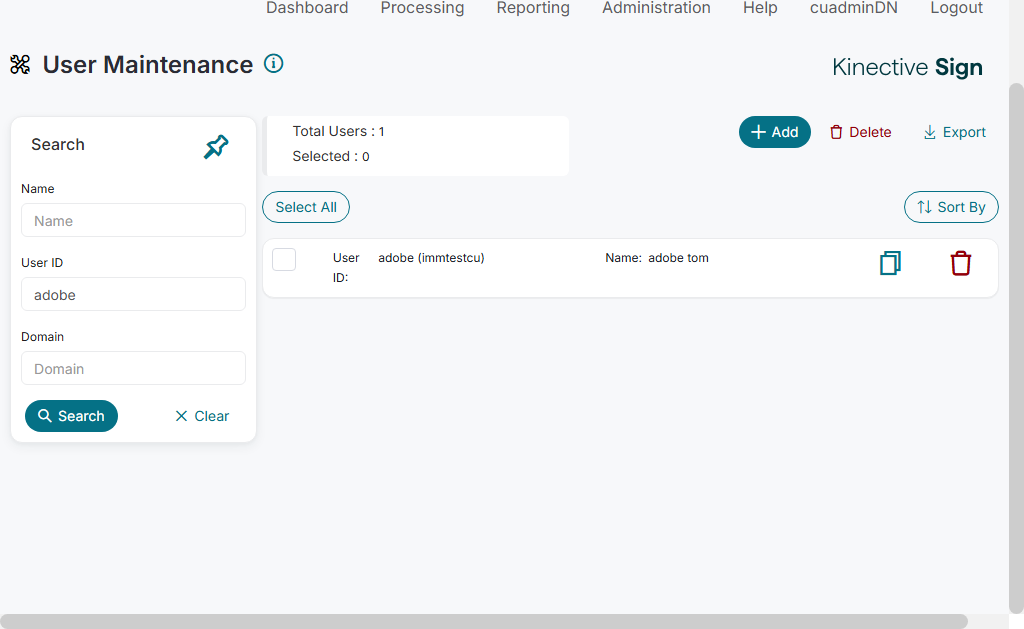The width and height of the screenshot is (1024, 629).
Task: Click the copy icon for user adobe
Action: 890,263
